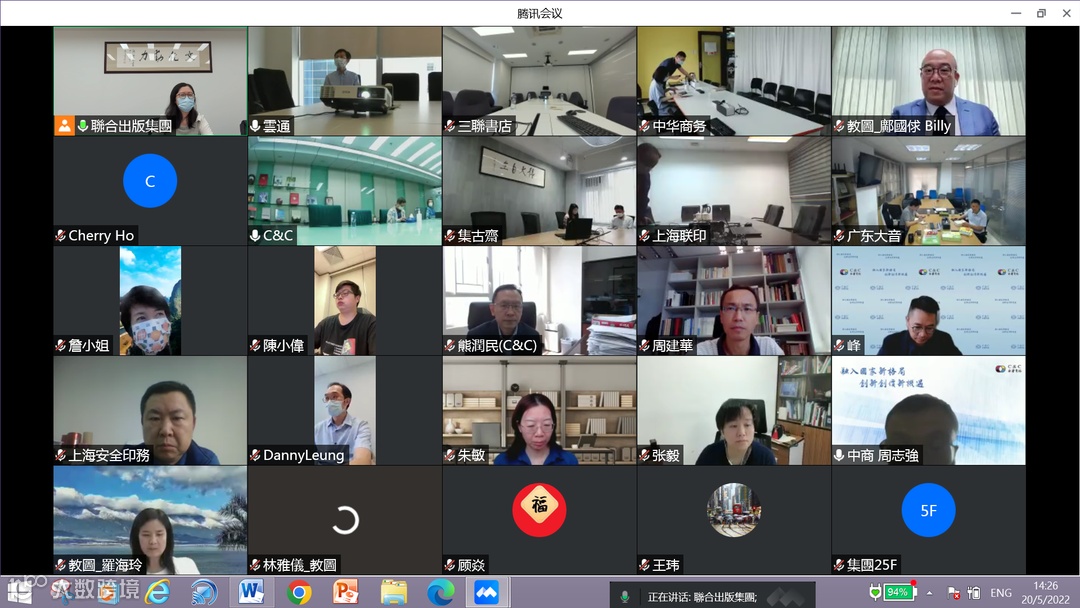Select the C&C meeting room video
The image size is (1080, 608).
coord(344,191)
